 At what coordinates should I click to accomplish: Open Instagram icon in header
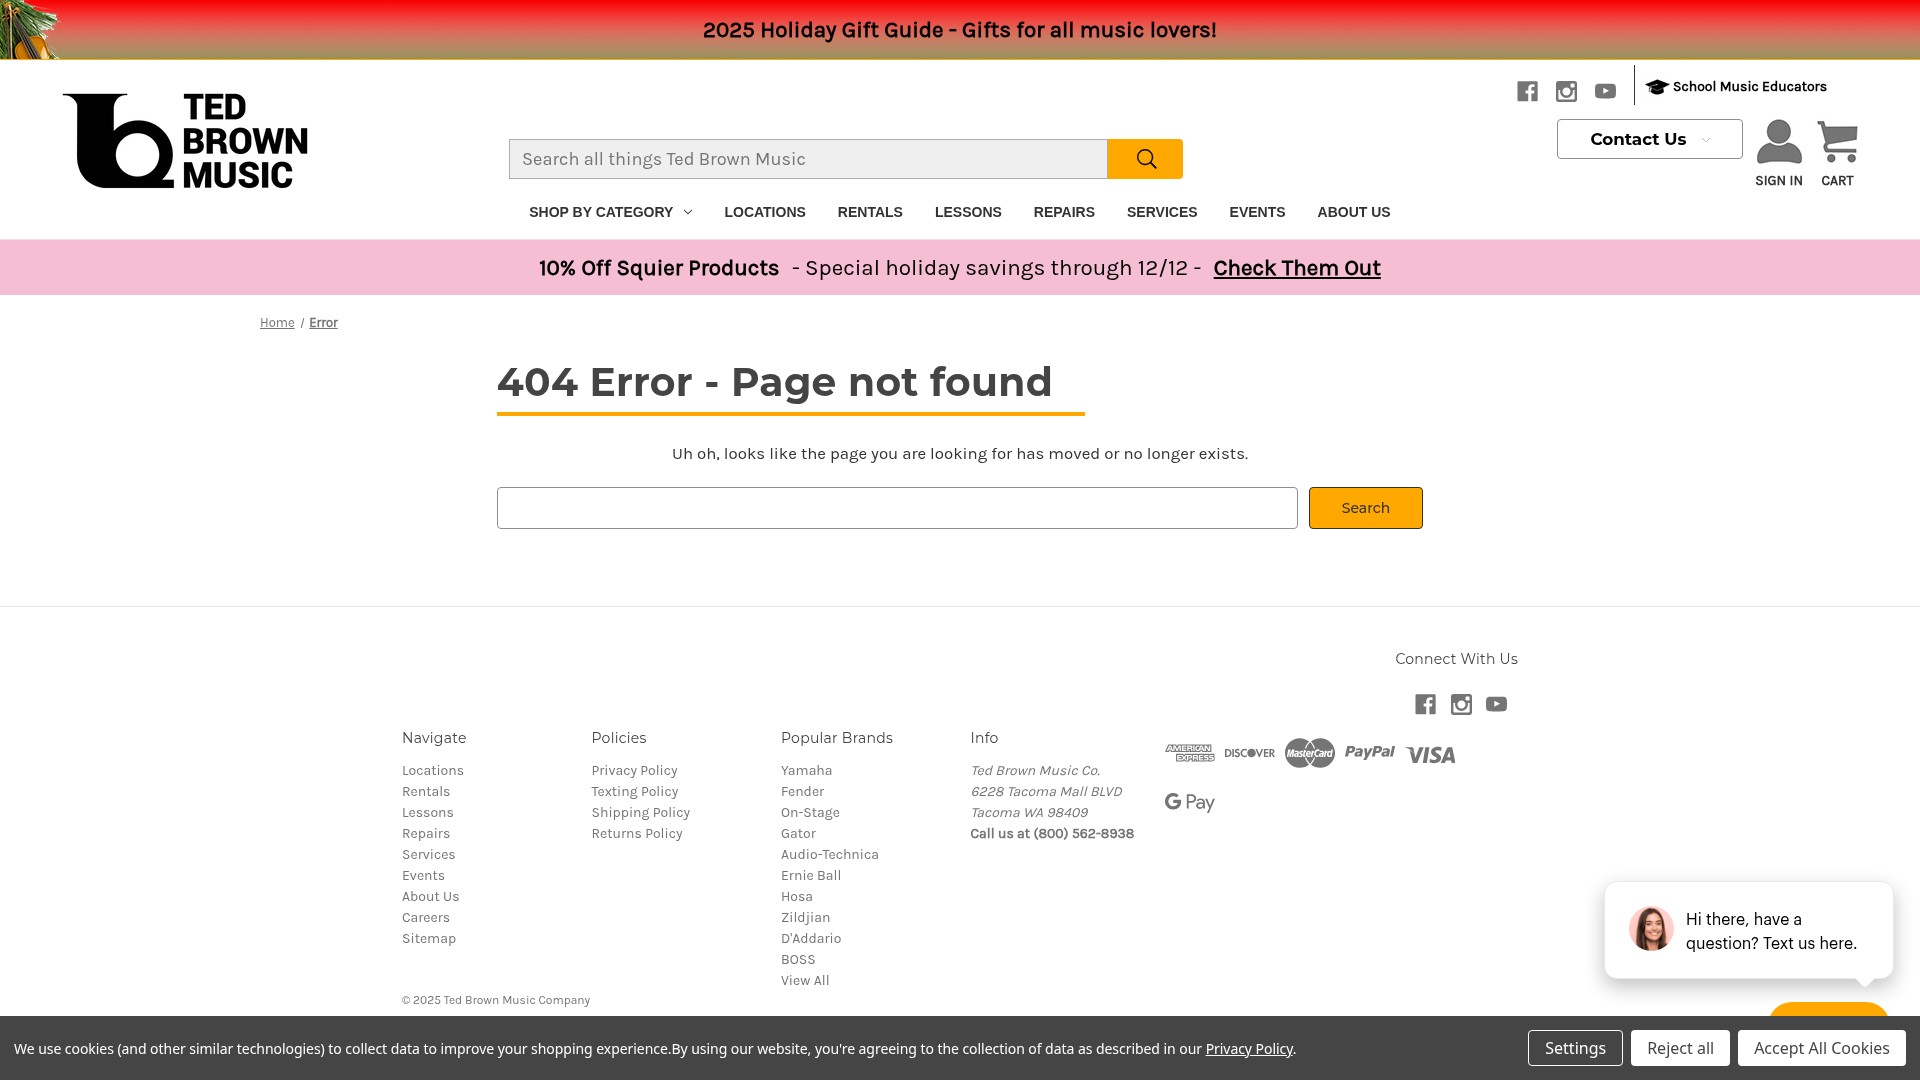click(x=1566, y=91)
